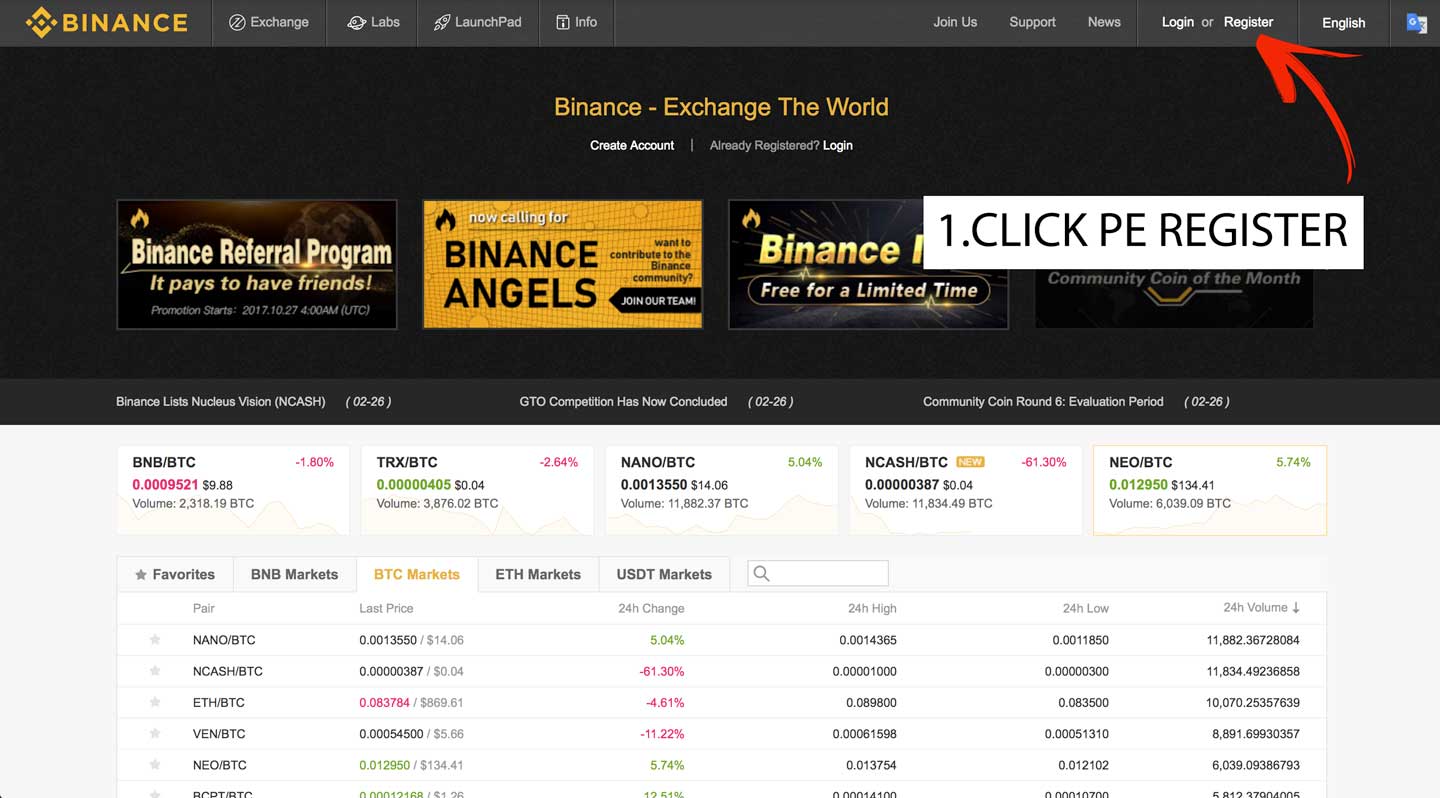This screenshot has width=1440, height=798.
Task: Open Support link
Action: 1032,22
